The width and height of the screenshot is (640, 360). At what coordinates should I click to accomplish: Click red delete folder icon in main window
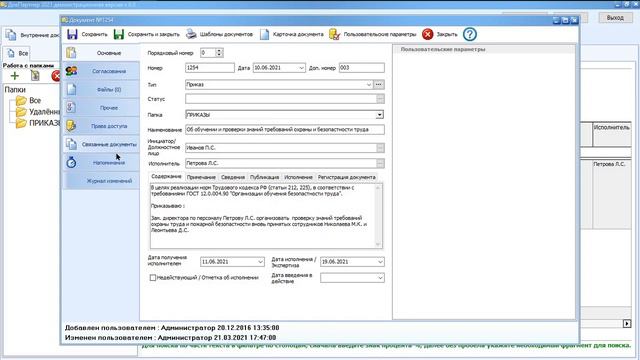56,76
